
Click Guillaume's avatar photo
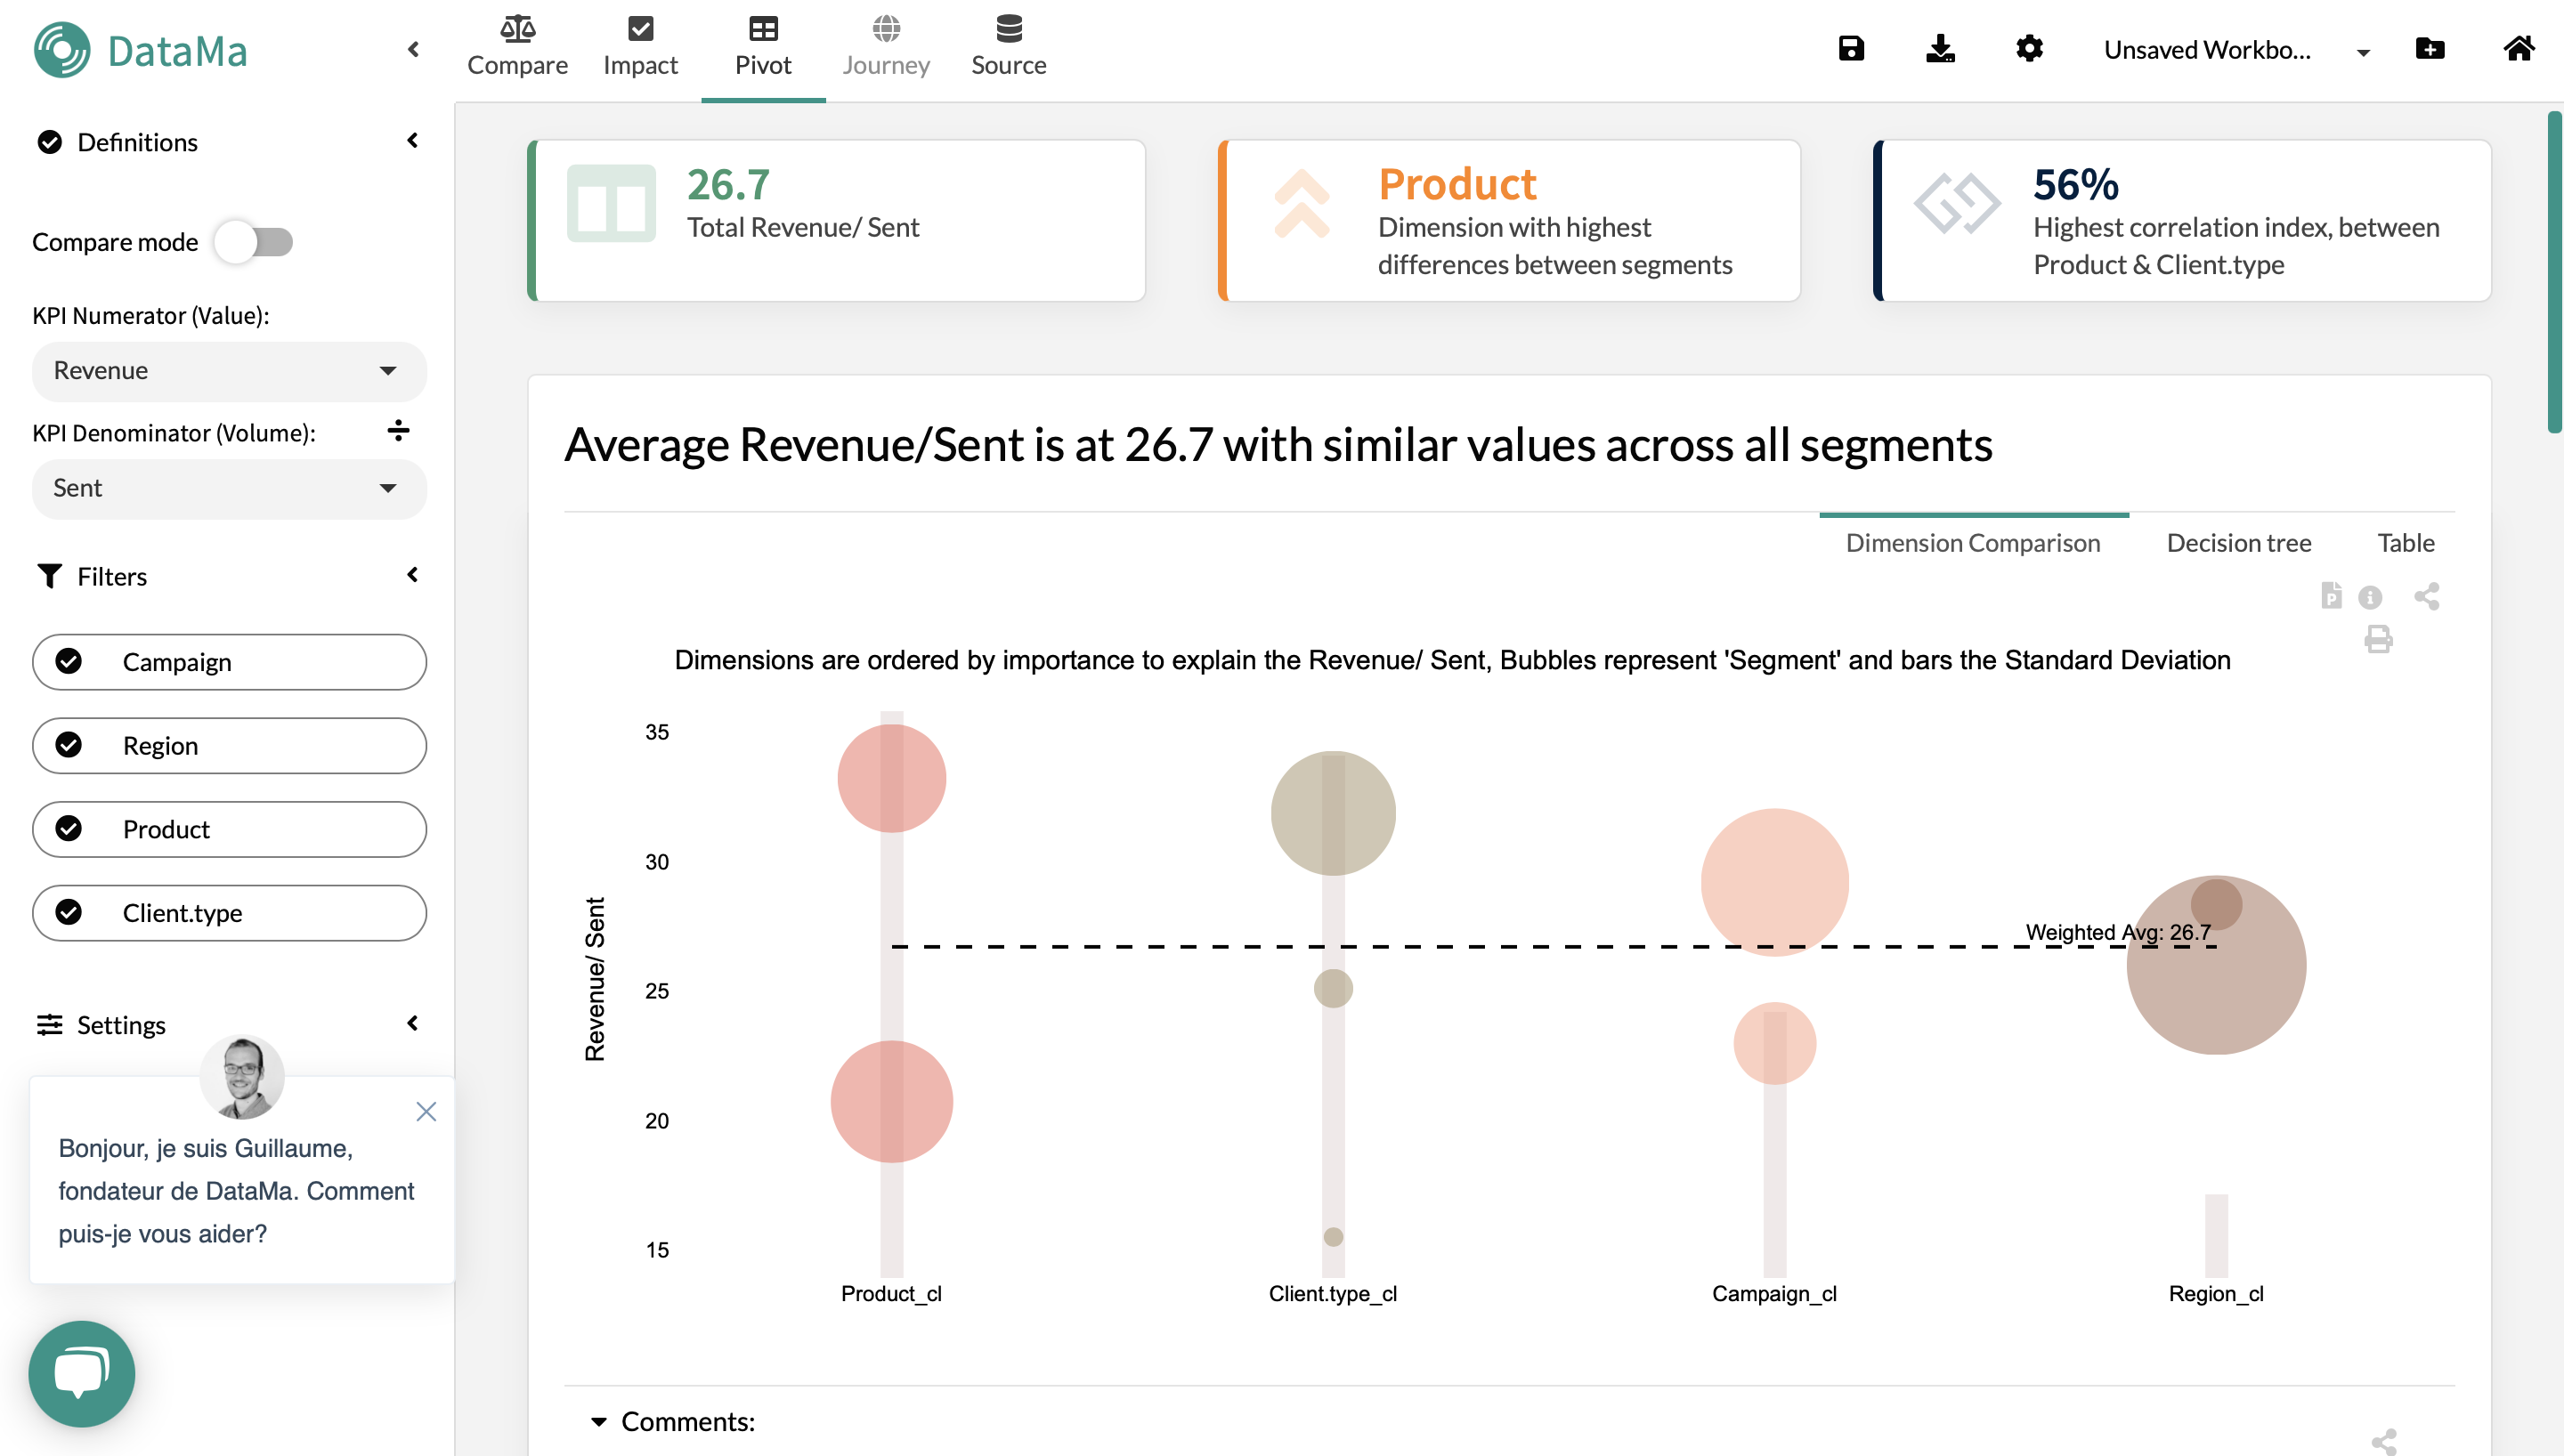point(242,1076)
